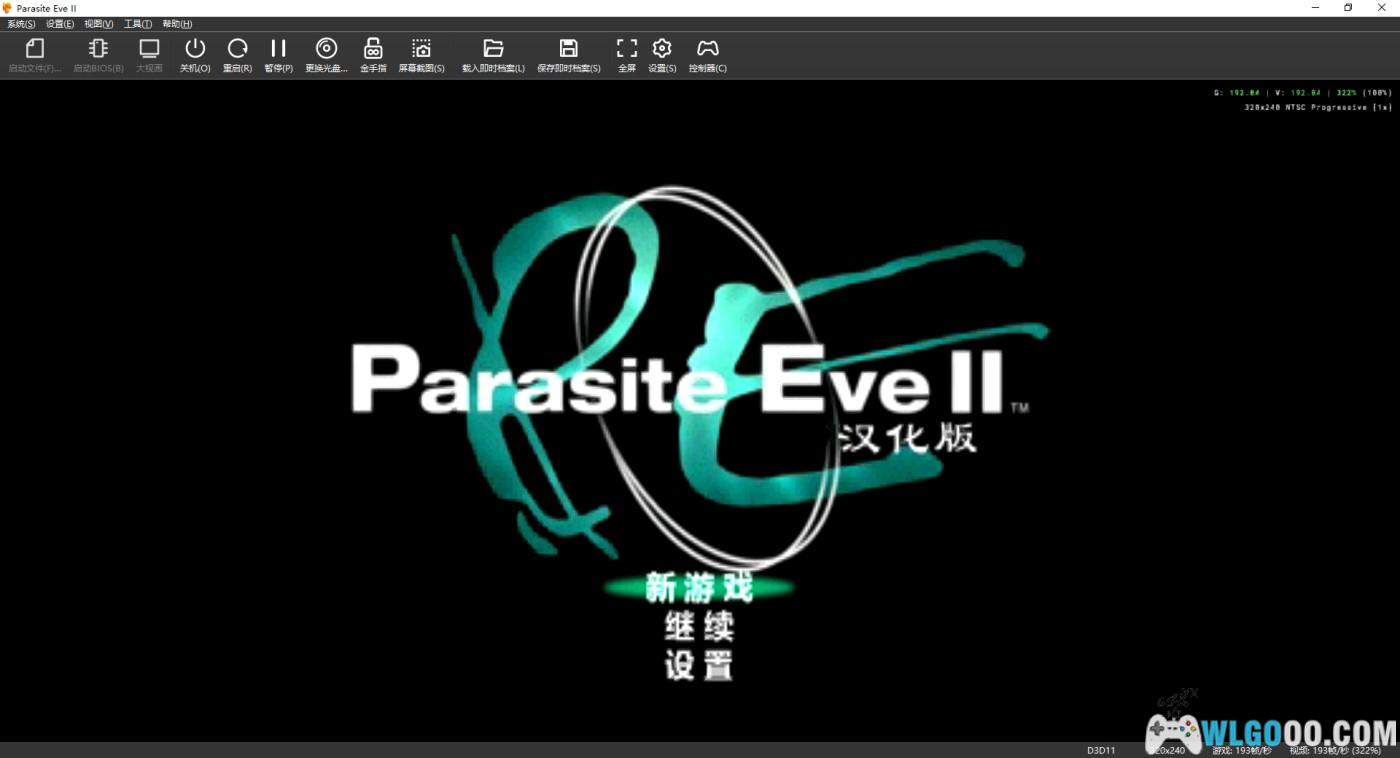The width and height of the screenshot is (1400, 758).
Task: Open the 系统(S) menu
Action: point(21,24)
